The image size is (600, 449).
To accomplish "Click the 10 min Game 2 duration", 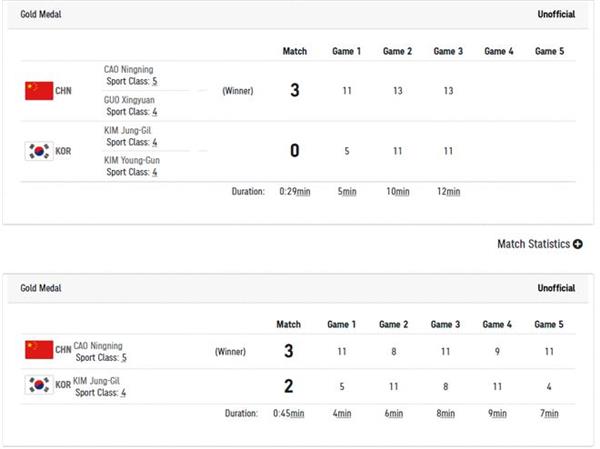I will (397, 191).
